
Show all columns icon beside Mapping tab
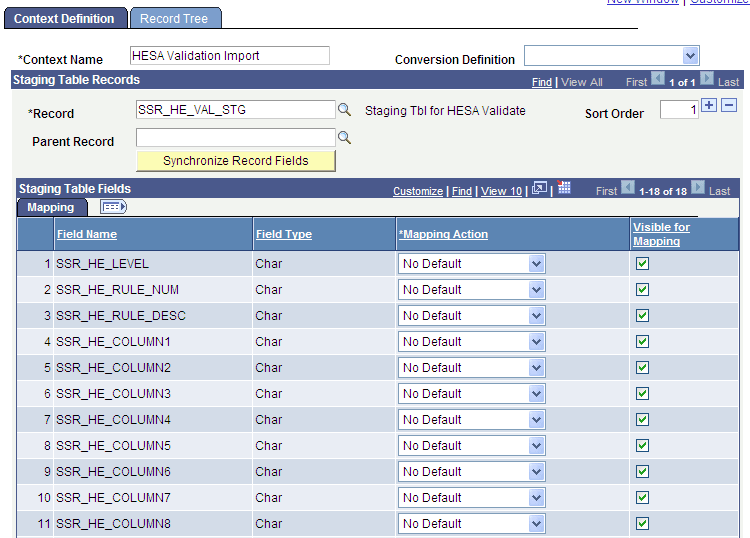tap(113, 207)
